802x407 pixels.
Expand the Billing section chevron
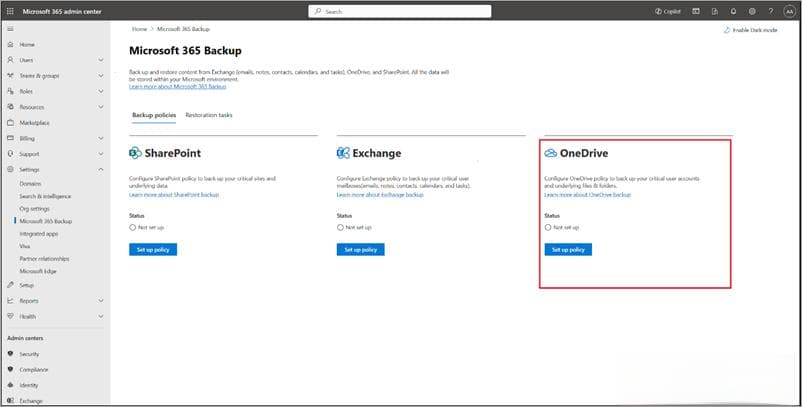click(101, 138)
